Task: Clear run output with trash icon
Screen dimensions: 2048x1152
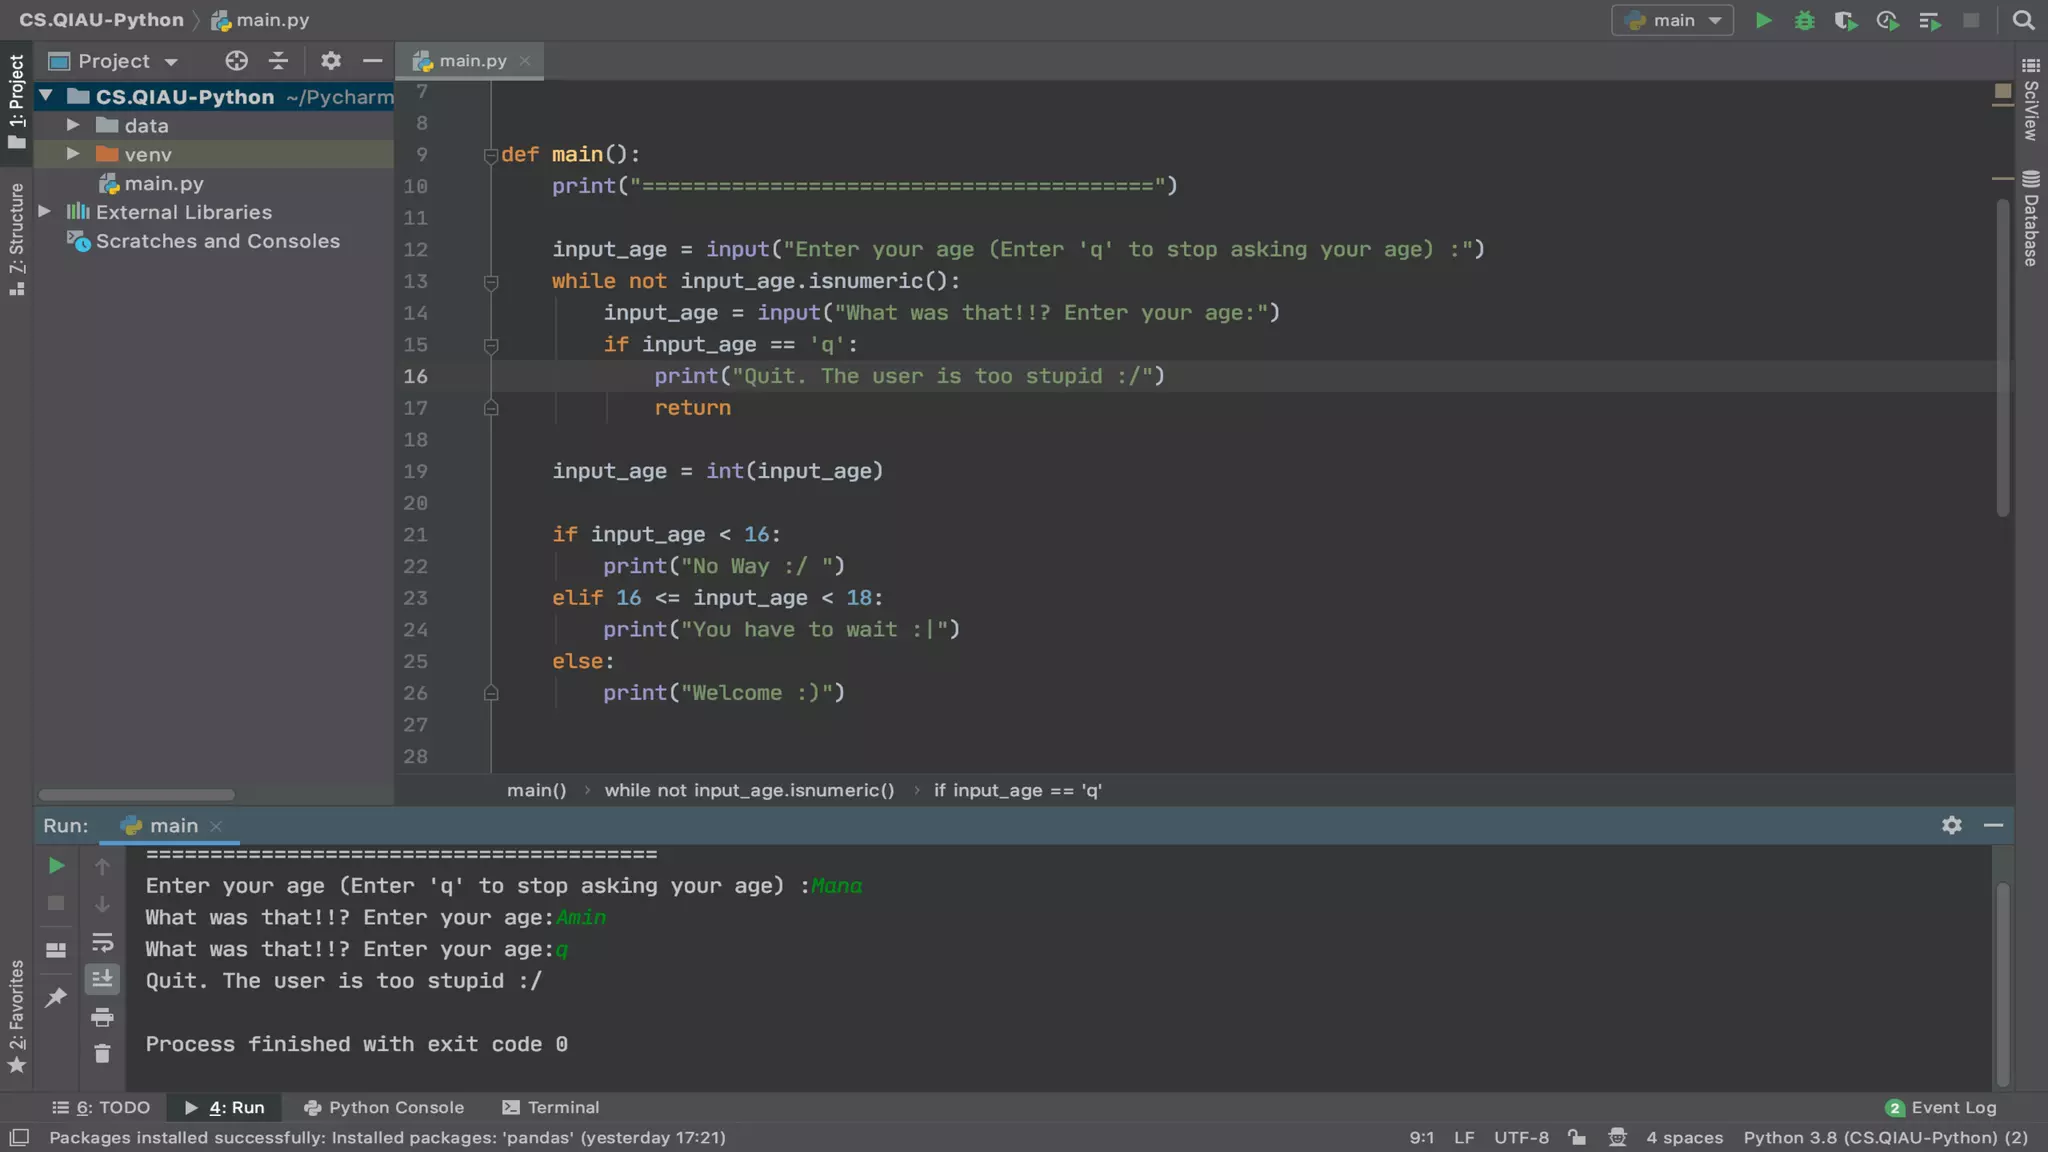Action: click(102, 1054)
